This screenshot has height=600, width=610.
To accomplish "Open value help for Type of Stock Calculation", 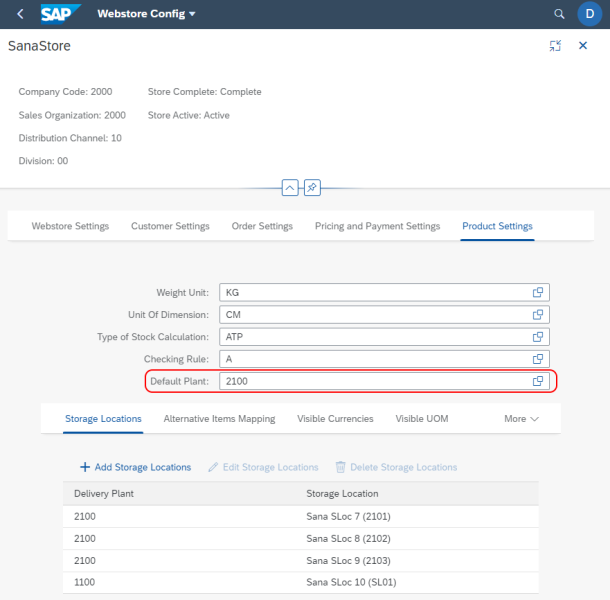I will (538, 337).
